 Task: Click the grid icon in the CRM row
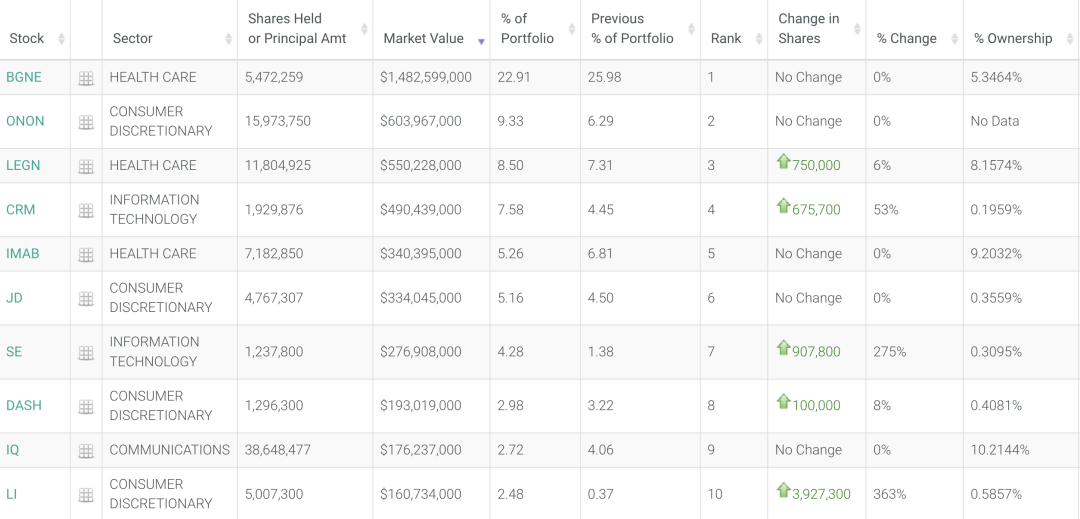coord(86,210)
